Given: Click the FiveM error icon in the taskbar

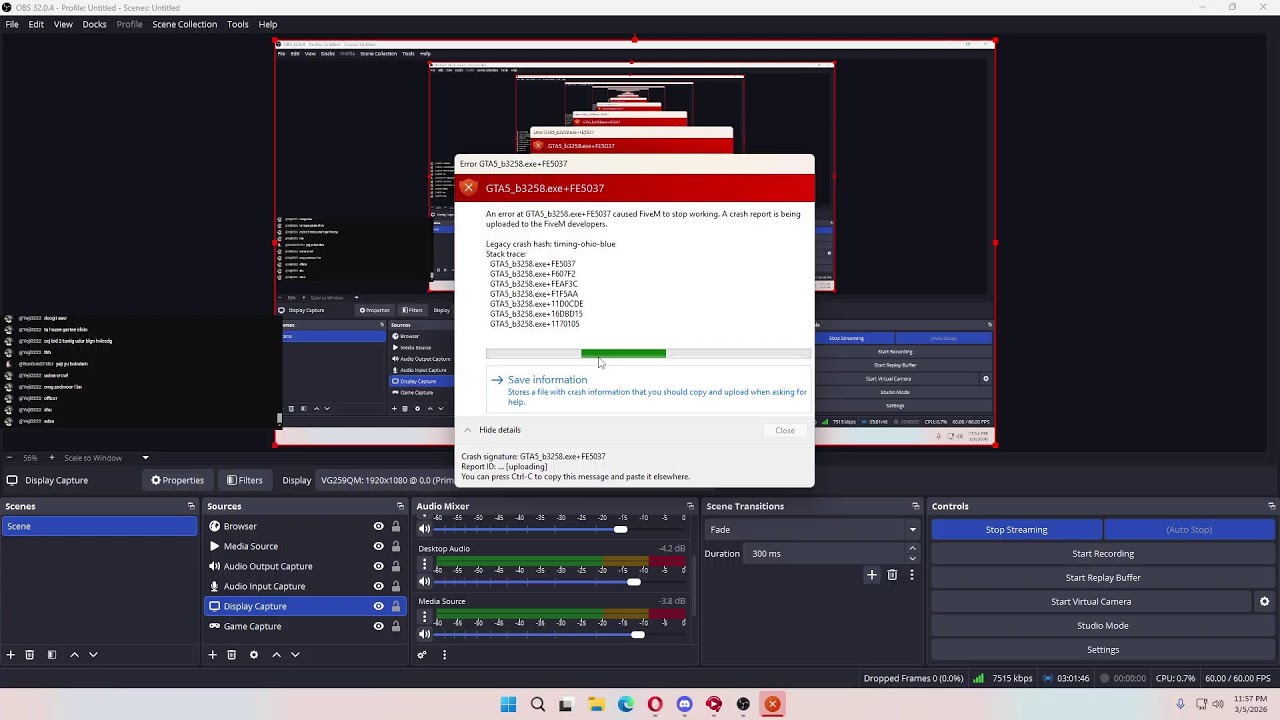Looking at the screenshot, I should click(x=772, y=704).
